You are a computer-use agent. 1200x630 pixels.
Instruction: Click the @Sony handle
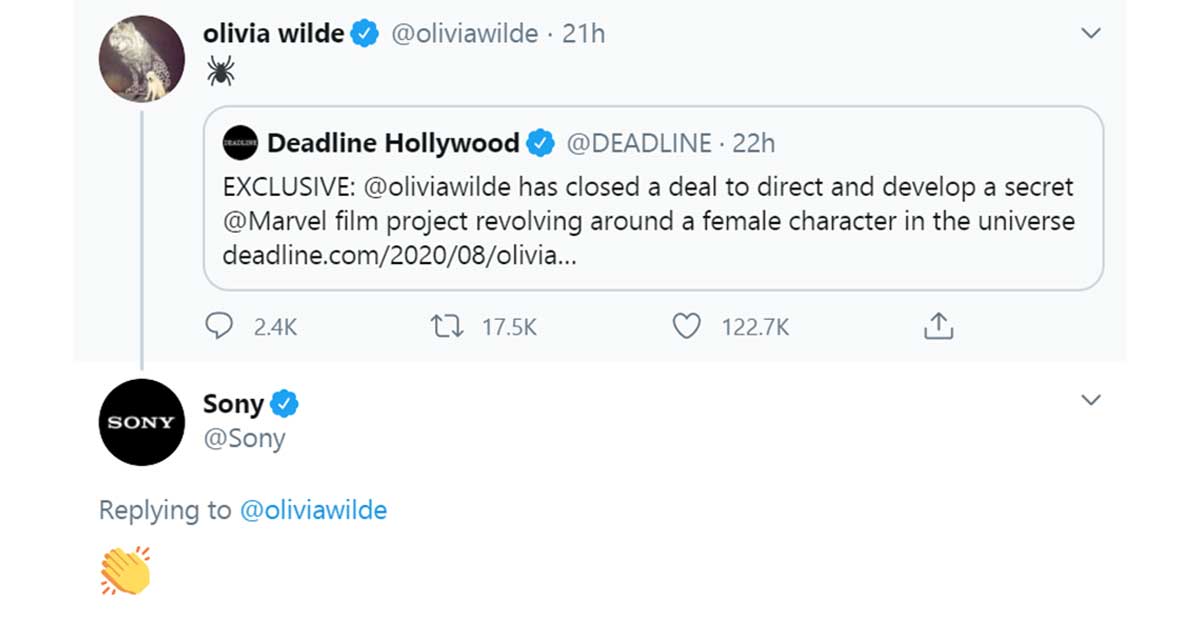(x=244, y=438)
